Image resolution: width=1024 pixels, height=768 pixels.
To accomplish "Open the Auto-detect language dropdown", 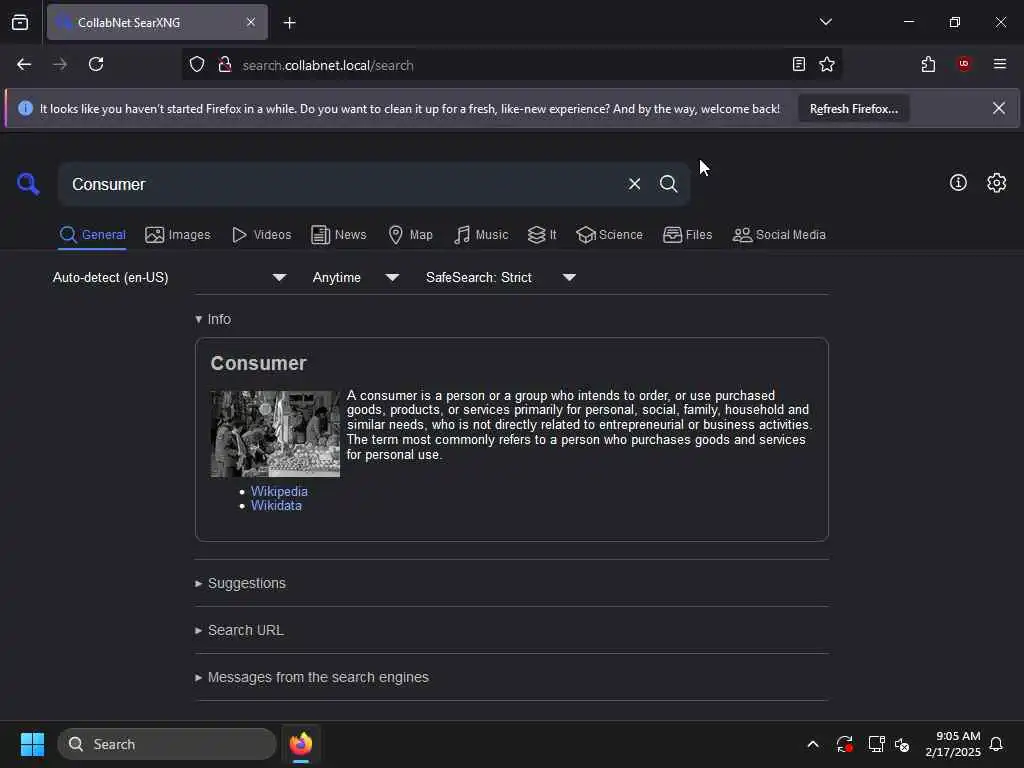I will [x=169, y=278].
